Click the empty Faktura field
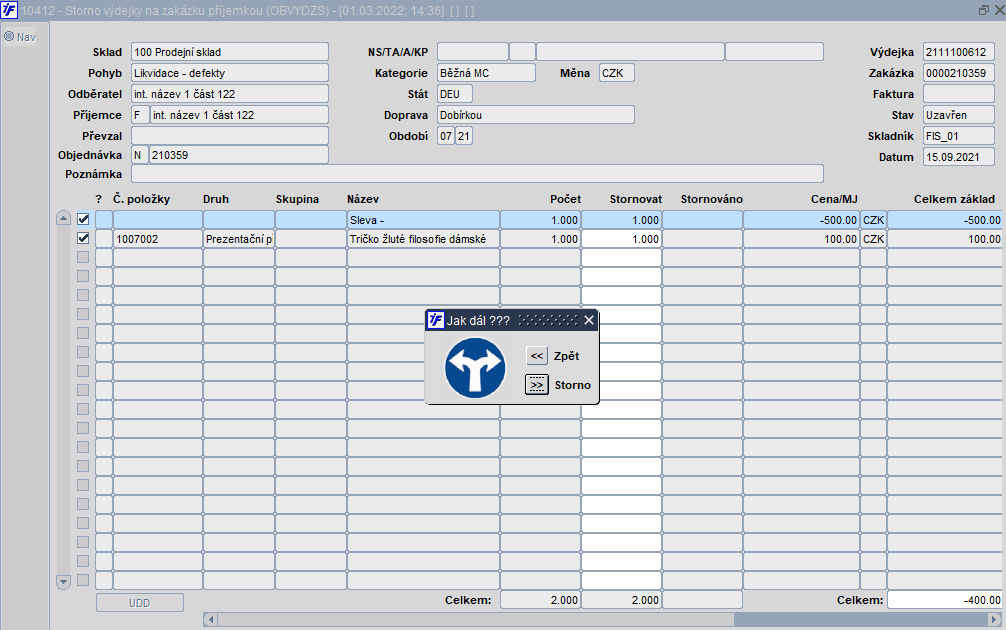The width and height of the screenshot is (1006, 630). click(x=959, y=94)
